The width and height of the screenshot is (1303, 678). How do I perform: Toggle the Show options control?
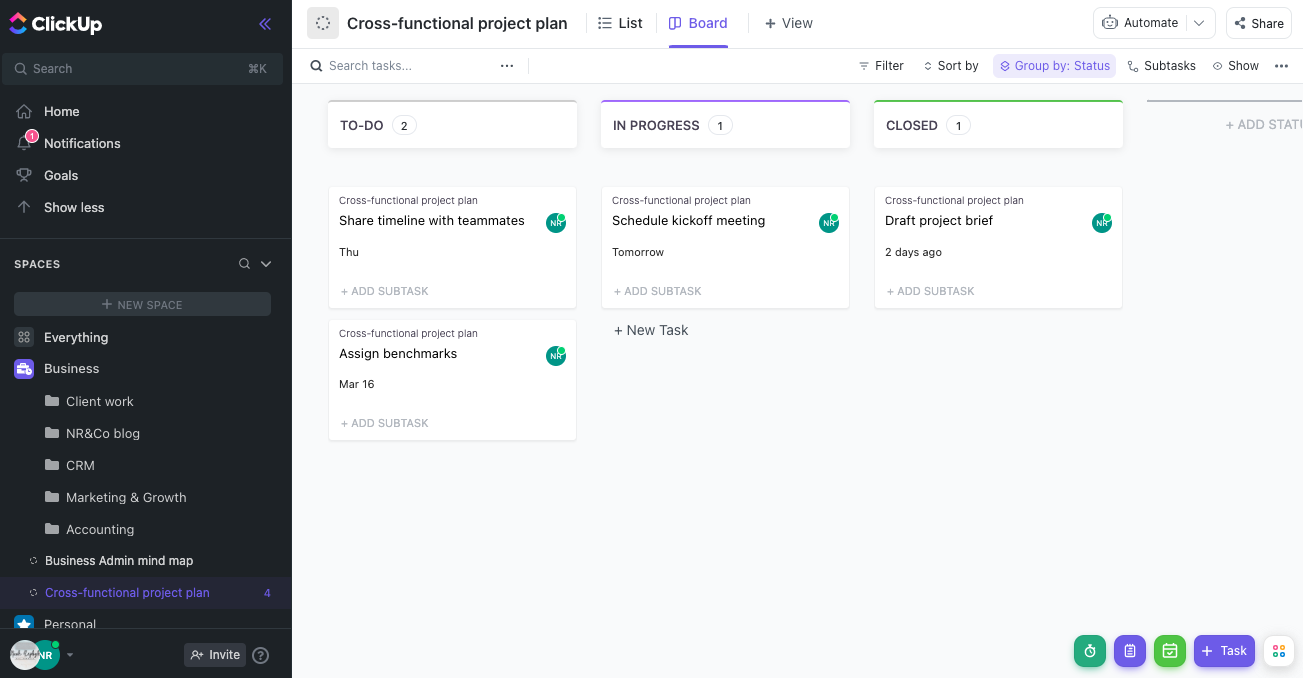tap(1235, 66)
